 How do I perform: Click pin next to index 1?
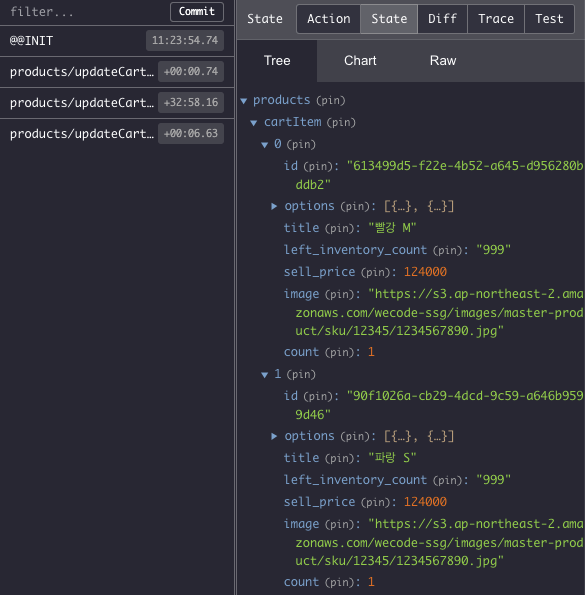(301, 375)
